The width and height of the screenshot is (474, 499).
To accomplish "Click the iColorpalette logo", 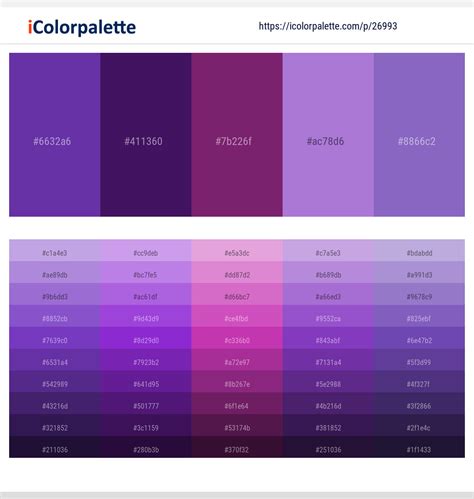I will [82, 27].
